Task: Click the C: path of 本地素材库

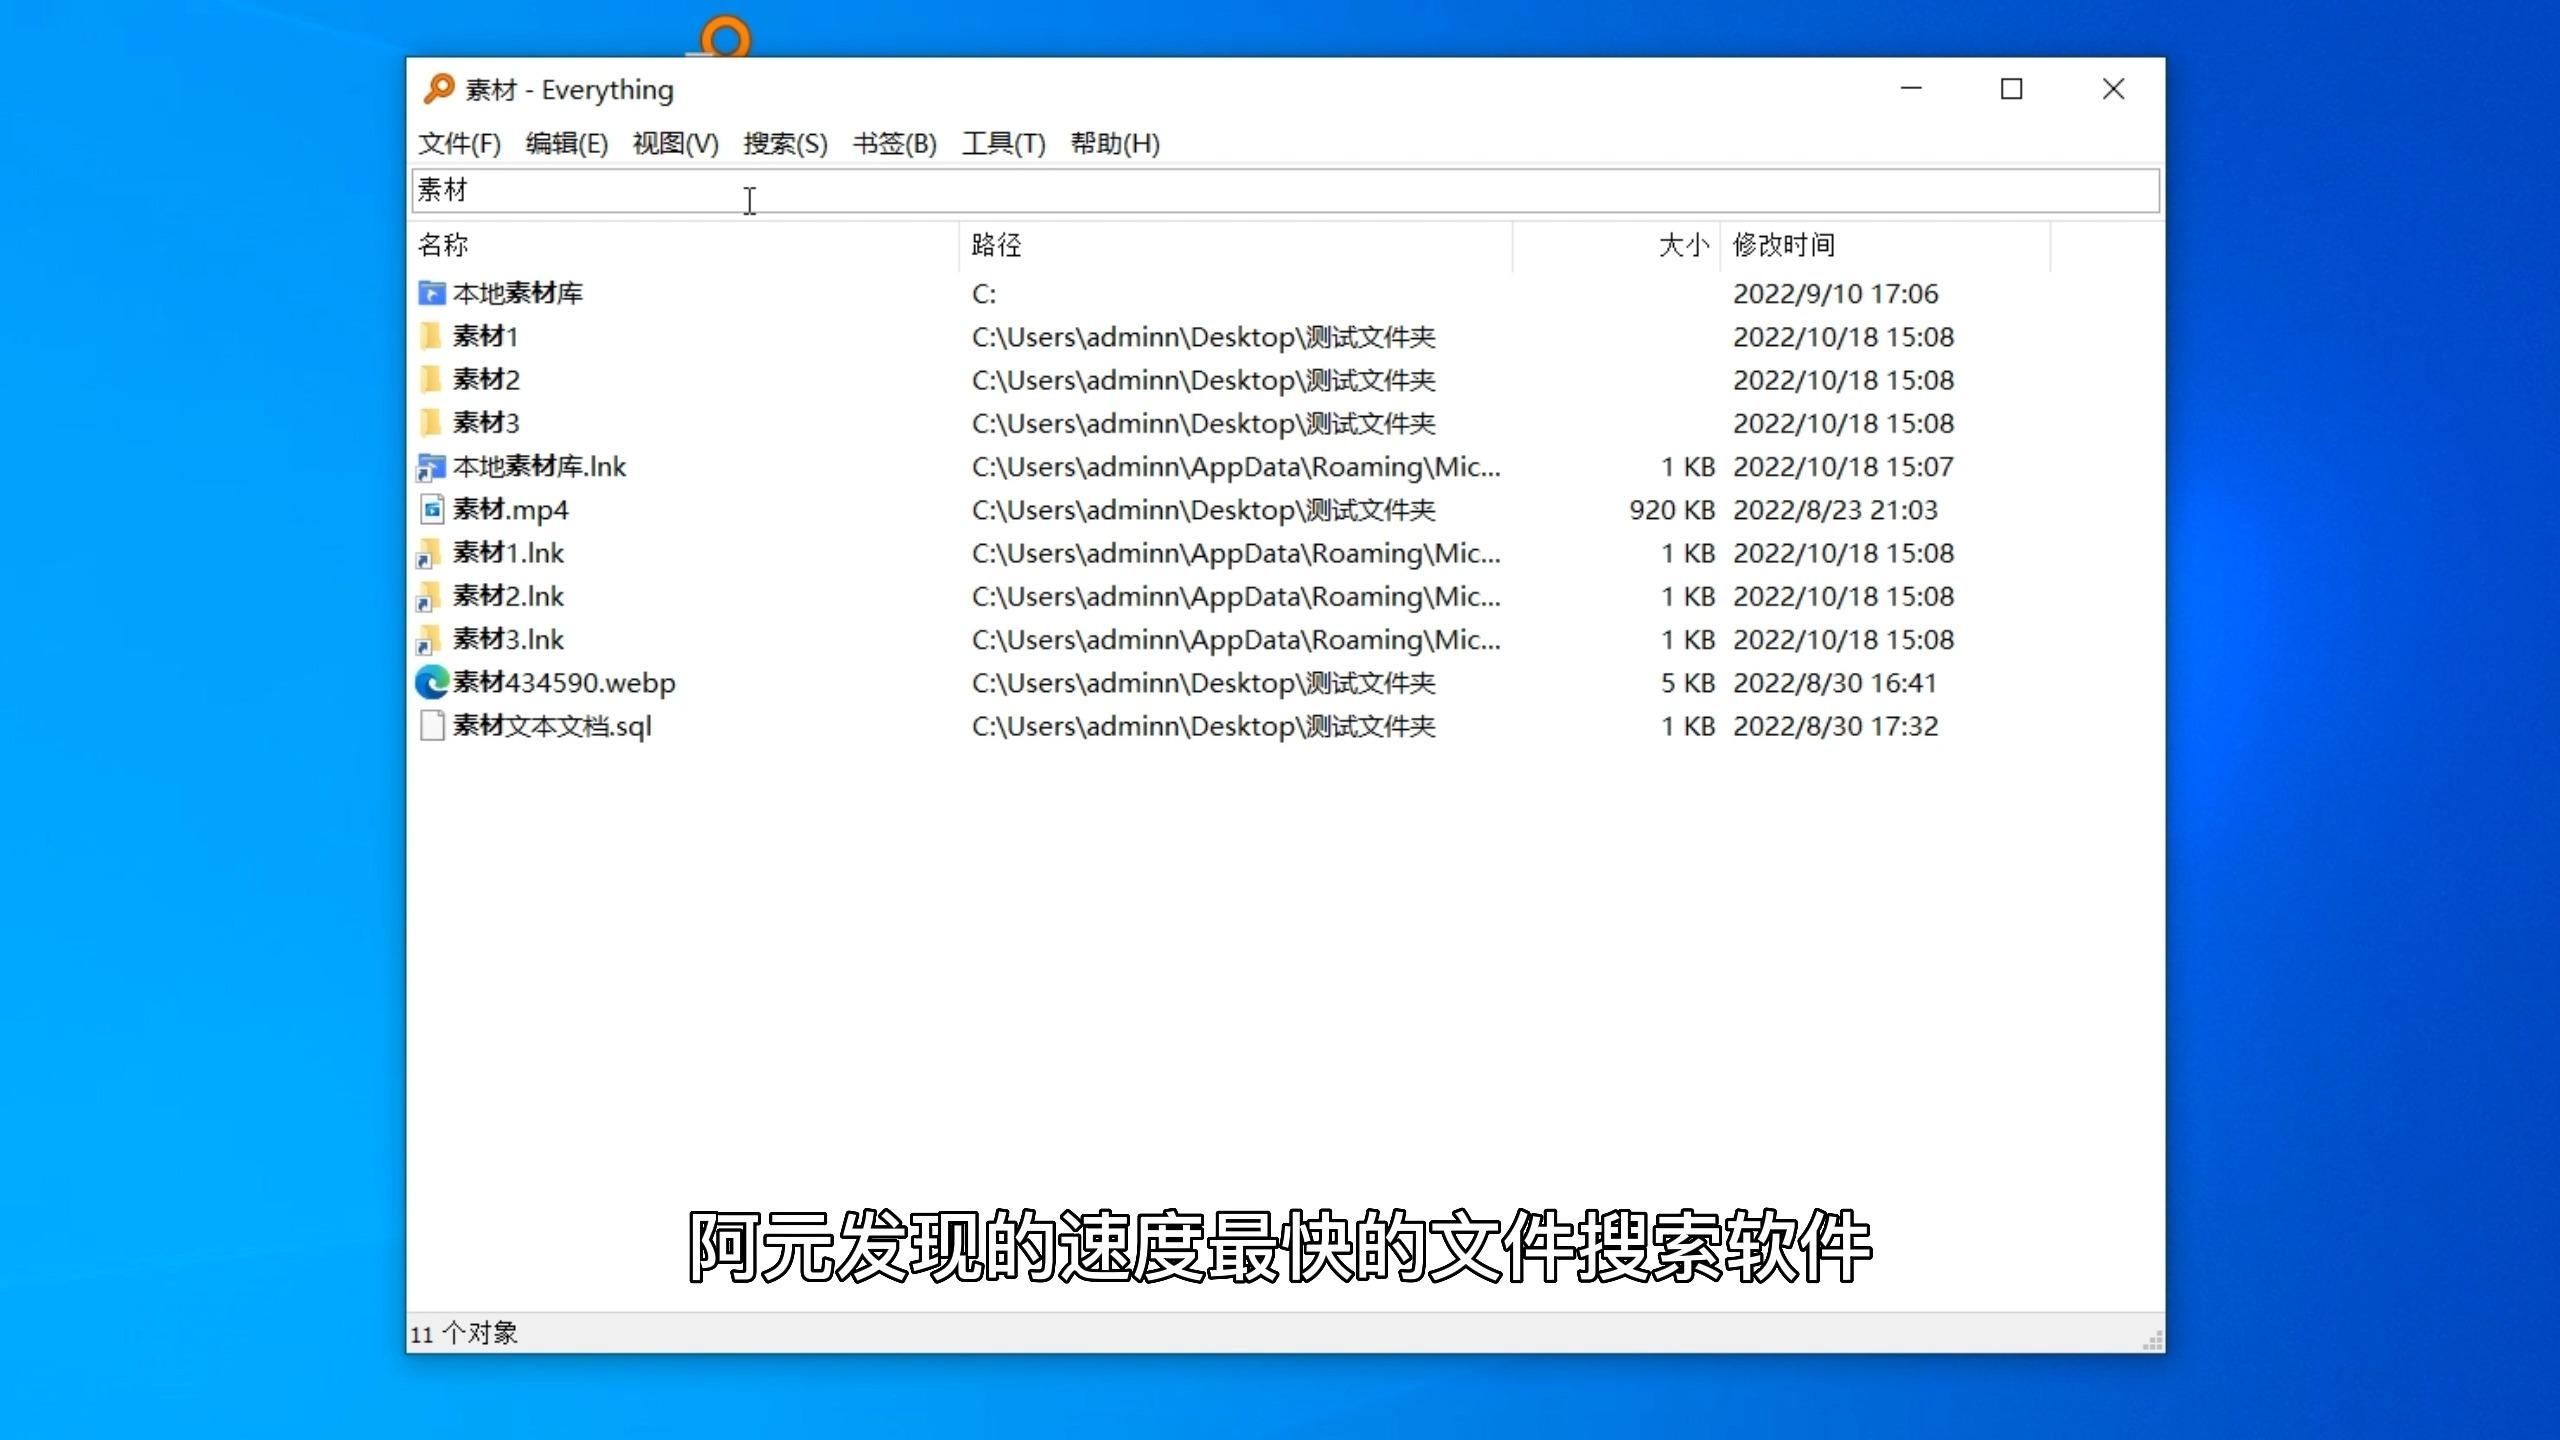Action: (x=984, y=293)
